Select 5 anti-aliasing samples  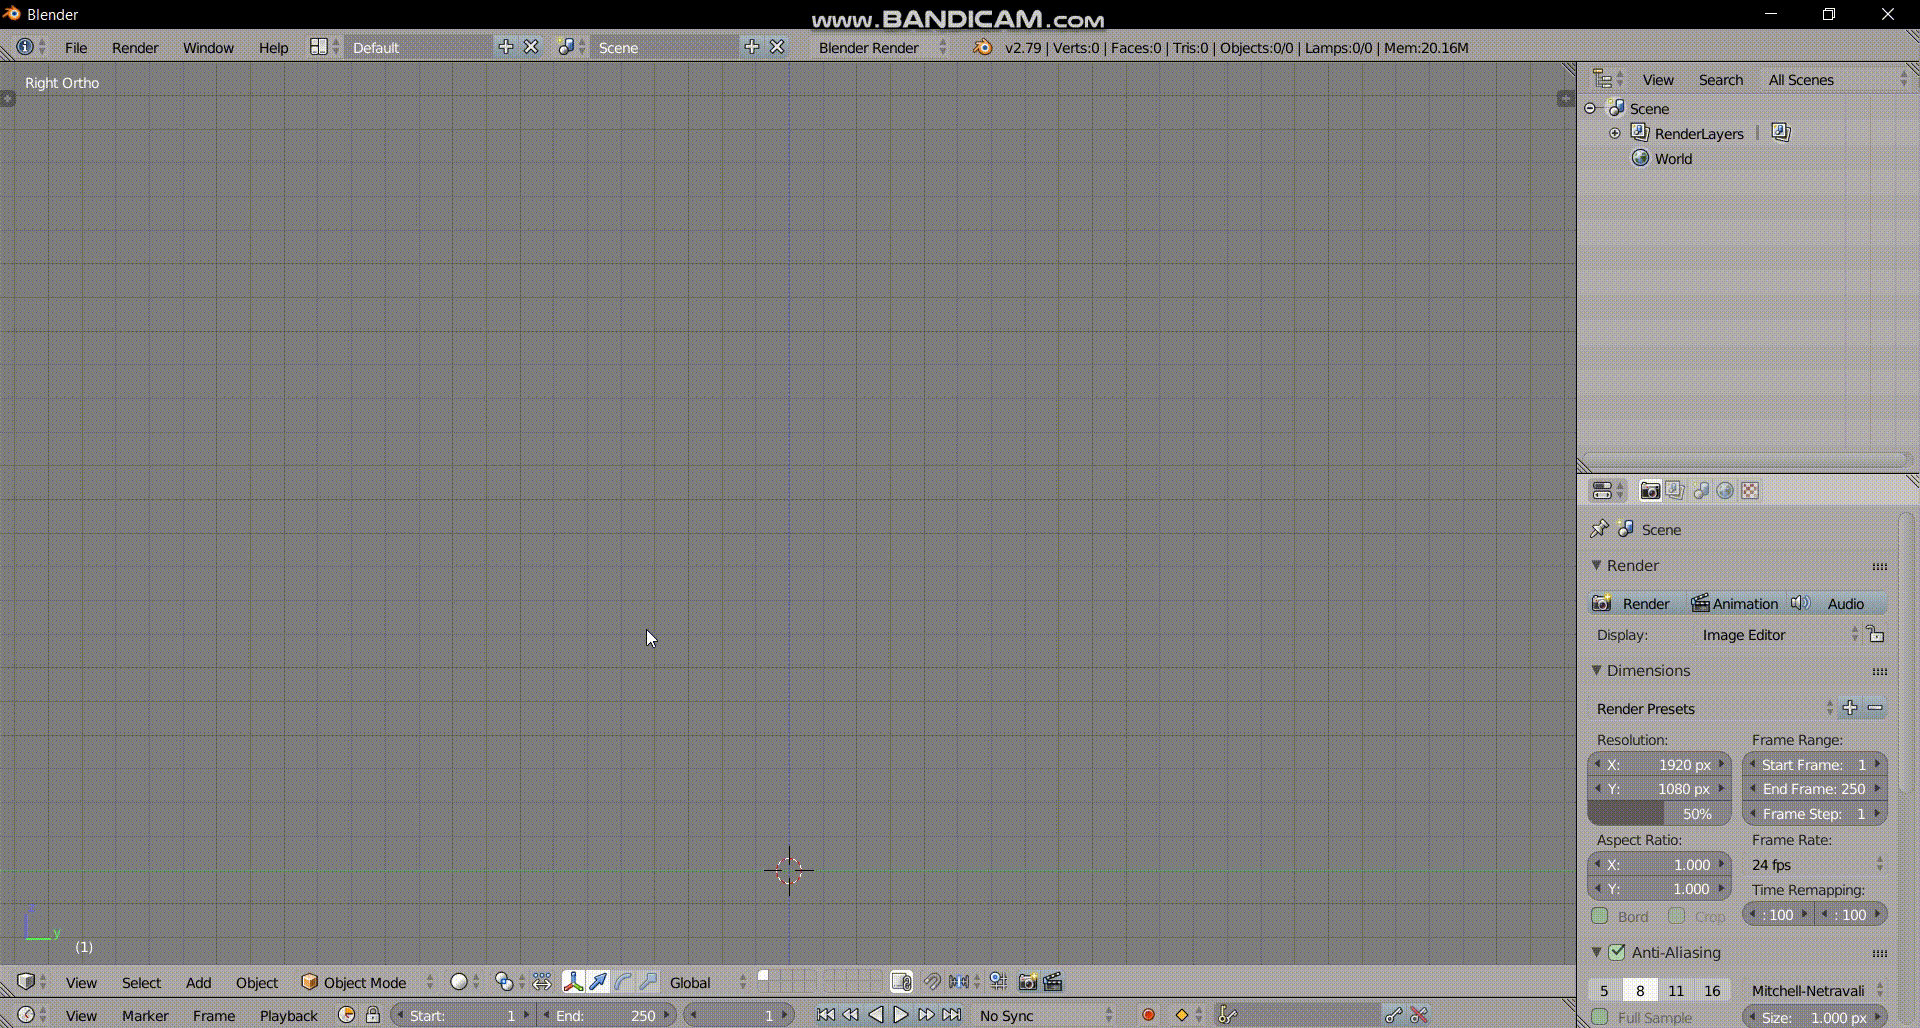tap(1604, 990)
